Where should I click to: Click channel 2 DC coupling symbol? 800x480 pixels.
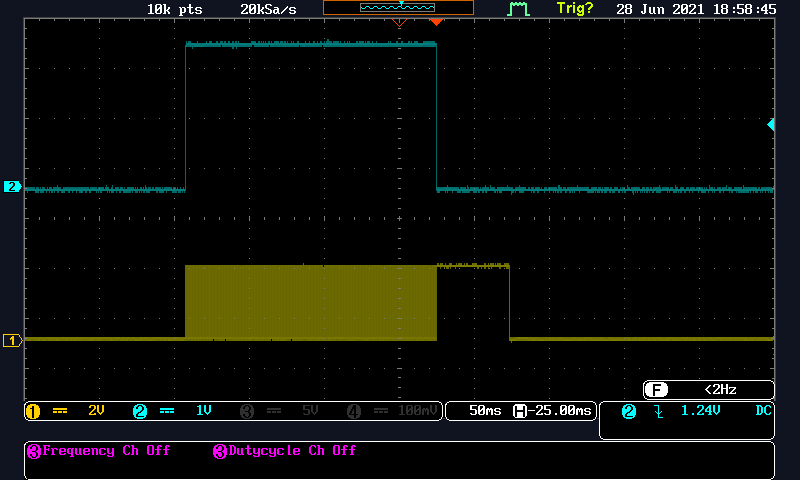click(x=167, y=411)
